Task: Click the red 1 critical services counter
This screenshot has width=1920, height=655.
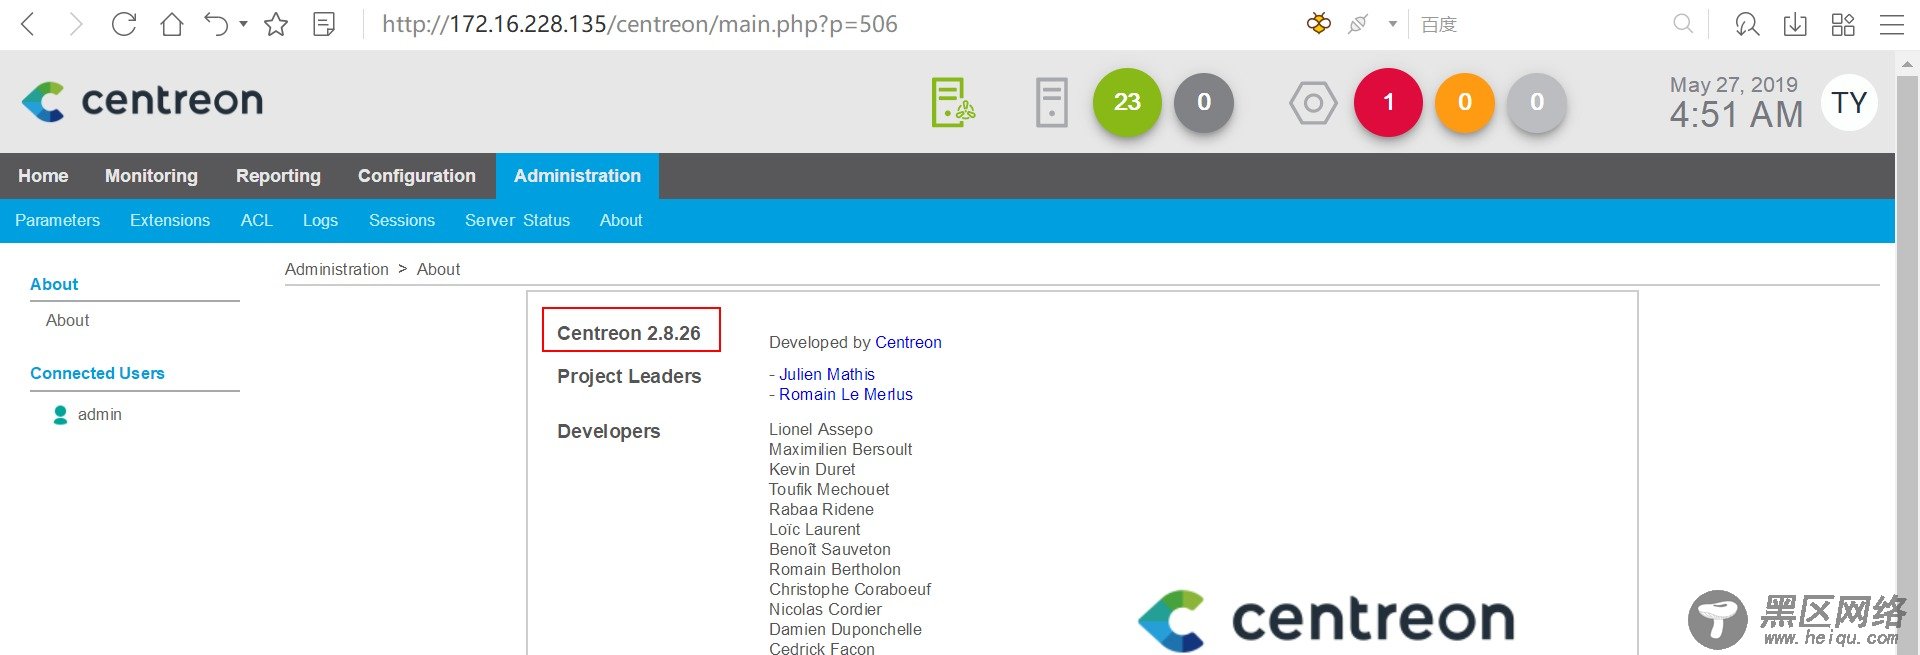Action: tap(1388, 102)
